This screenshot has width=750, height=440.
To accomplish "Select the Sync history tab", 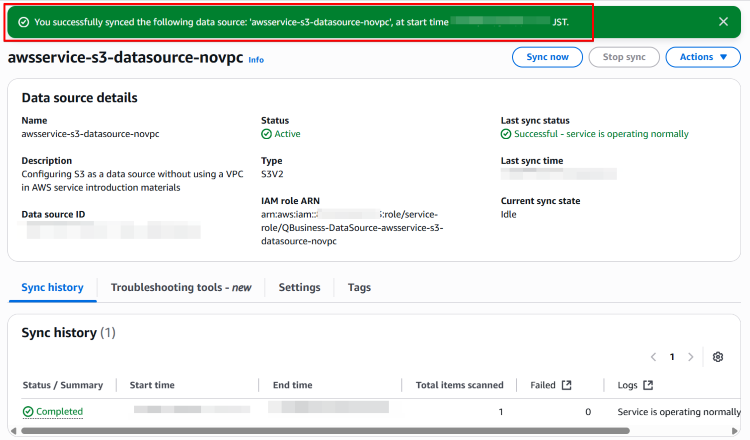I will 52,288.
